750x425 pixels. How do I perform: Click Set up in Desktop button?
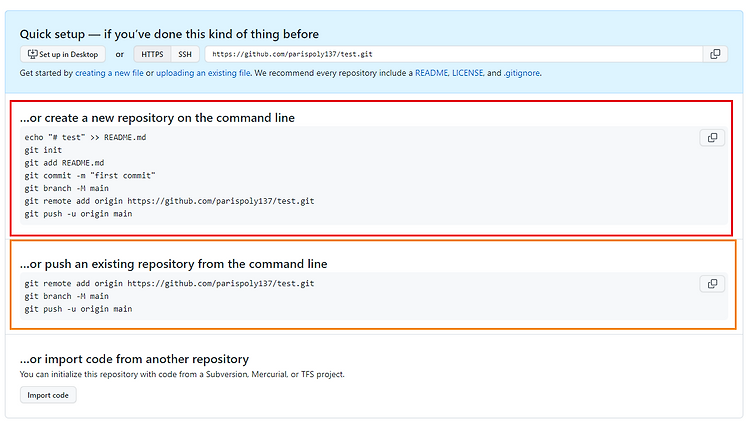(x=63, y=54)
